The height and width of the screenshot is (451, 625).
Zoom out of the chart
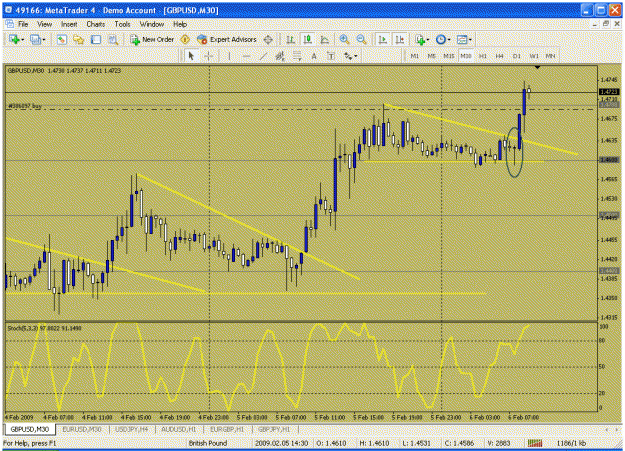click(362, 39)
